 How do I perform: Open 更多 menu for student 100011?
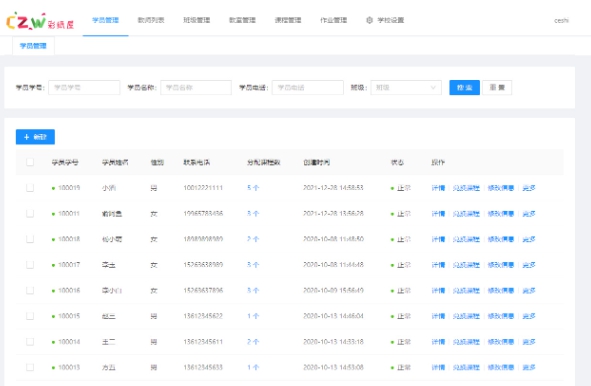tap(529, 213)
